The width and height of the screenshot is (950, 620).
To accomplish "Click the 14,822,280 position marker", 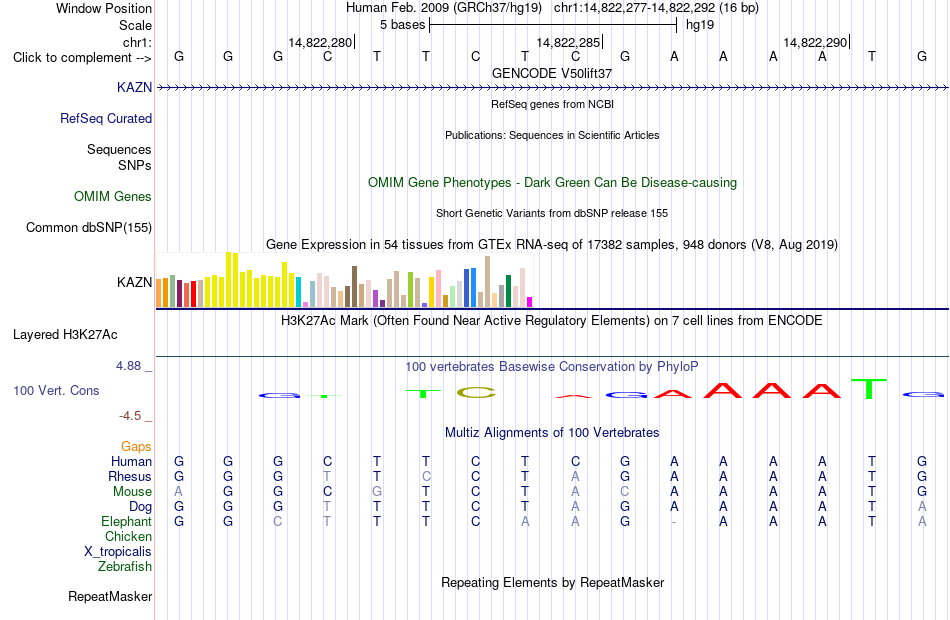I will point(321,42).
